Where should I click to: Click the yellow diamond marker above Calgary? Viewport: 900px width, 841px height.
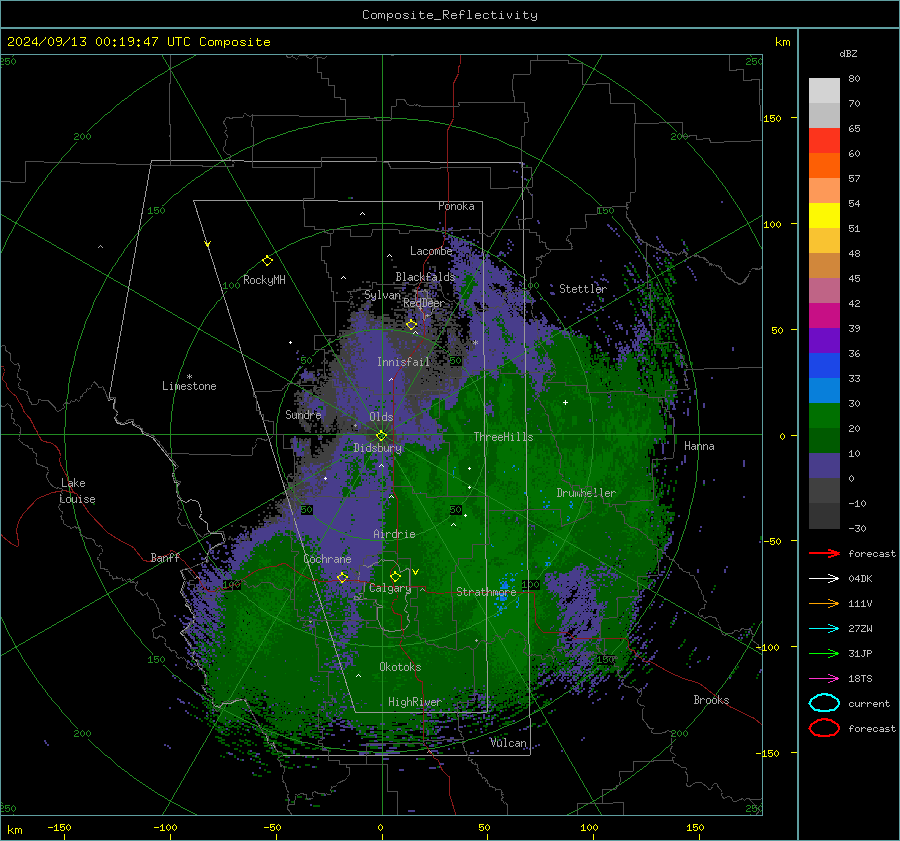[x=395, y=576]
